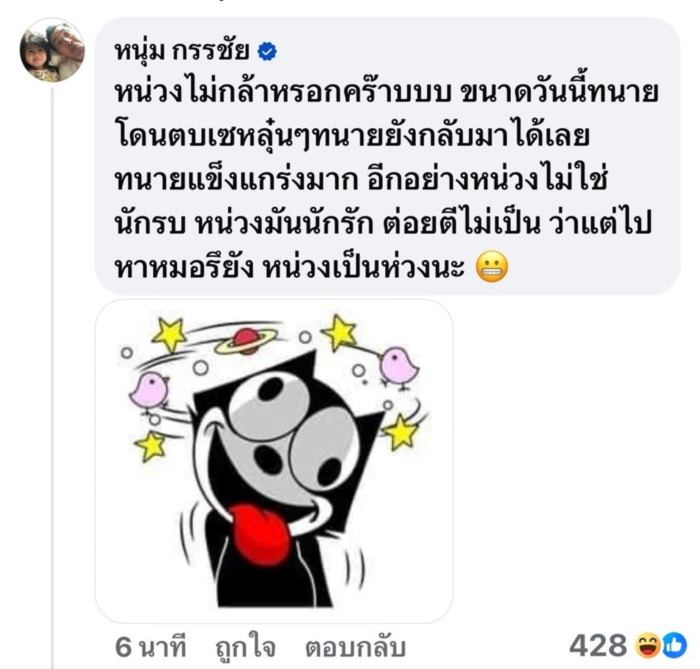Image resolution: width=700 pixels, height=669 pixels.
Task: Click the vertical reply thread line
Action: [52, 377]
